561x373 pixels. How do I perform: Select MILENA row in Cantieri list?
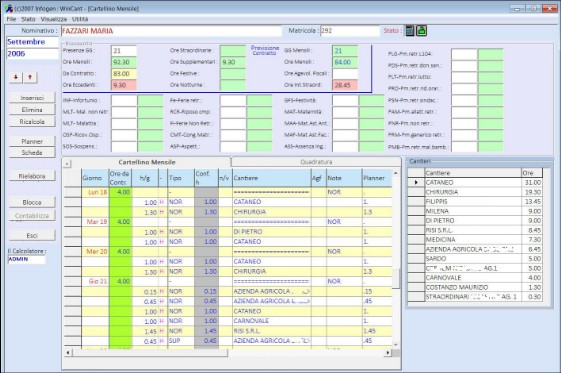475,211
